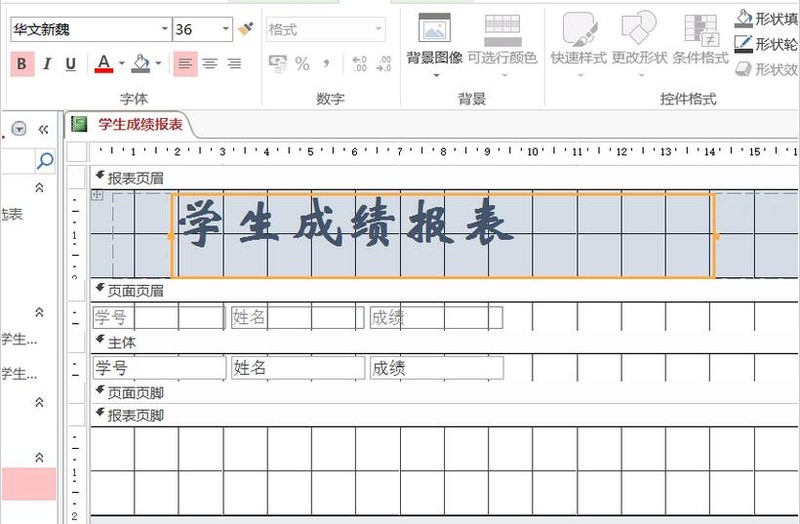Click the Format Painter brush icon
The height and width of the screenshot is (524, 800).
click(246, 30)
